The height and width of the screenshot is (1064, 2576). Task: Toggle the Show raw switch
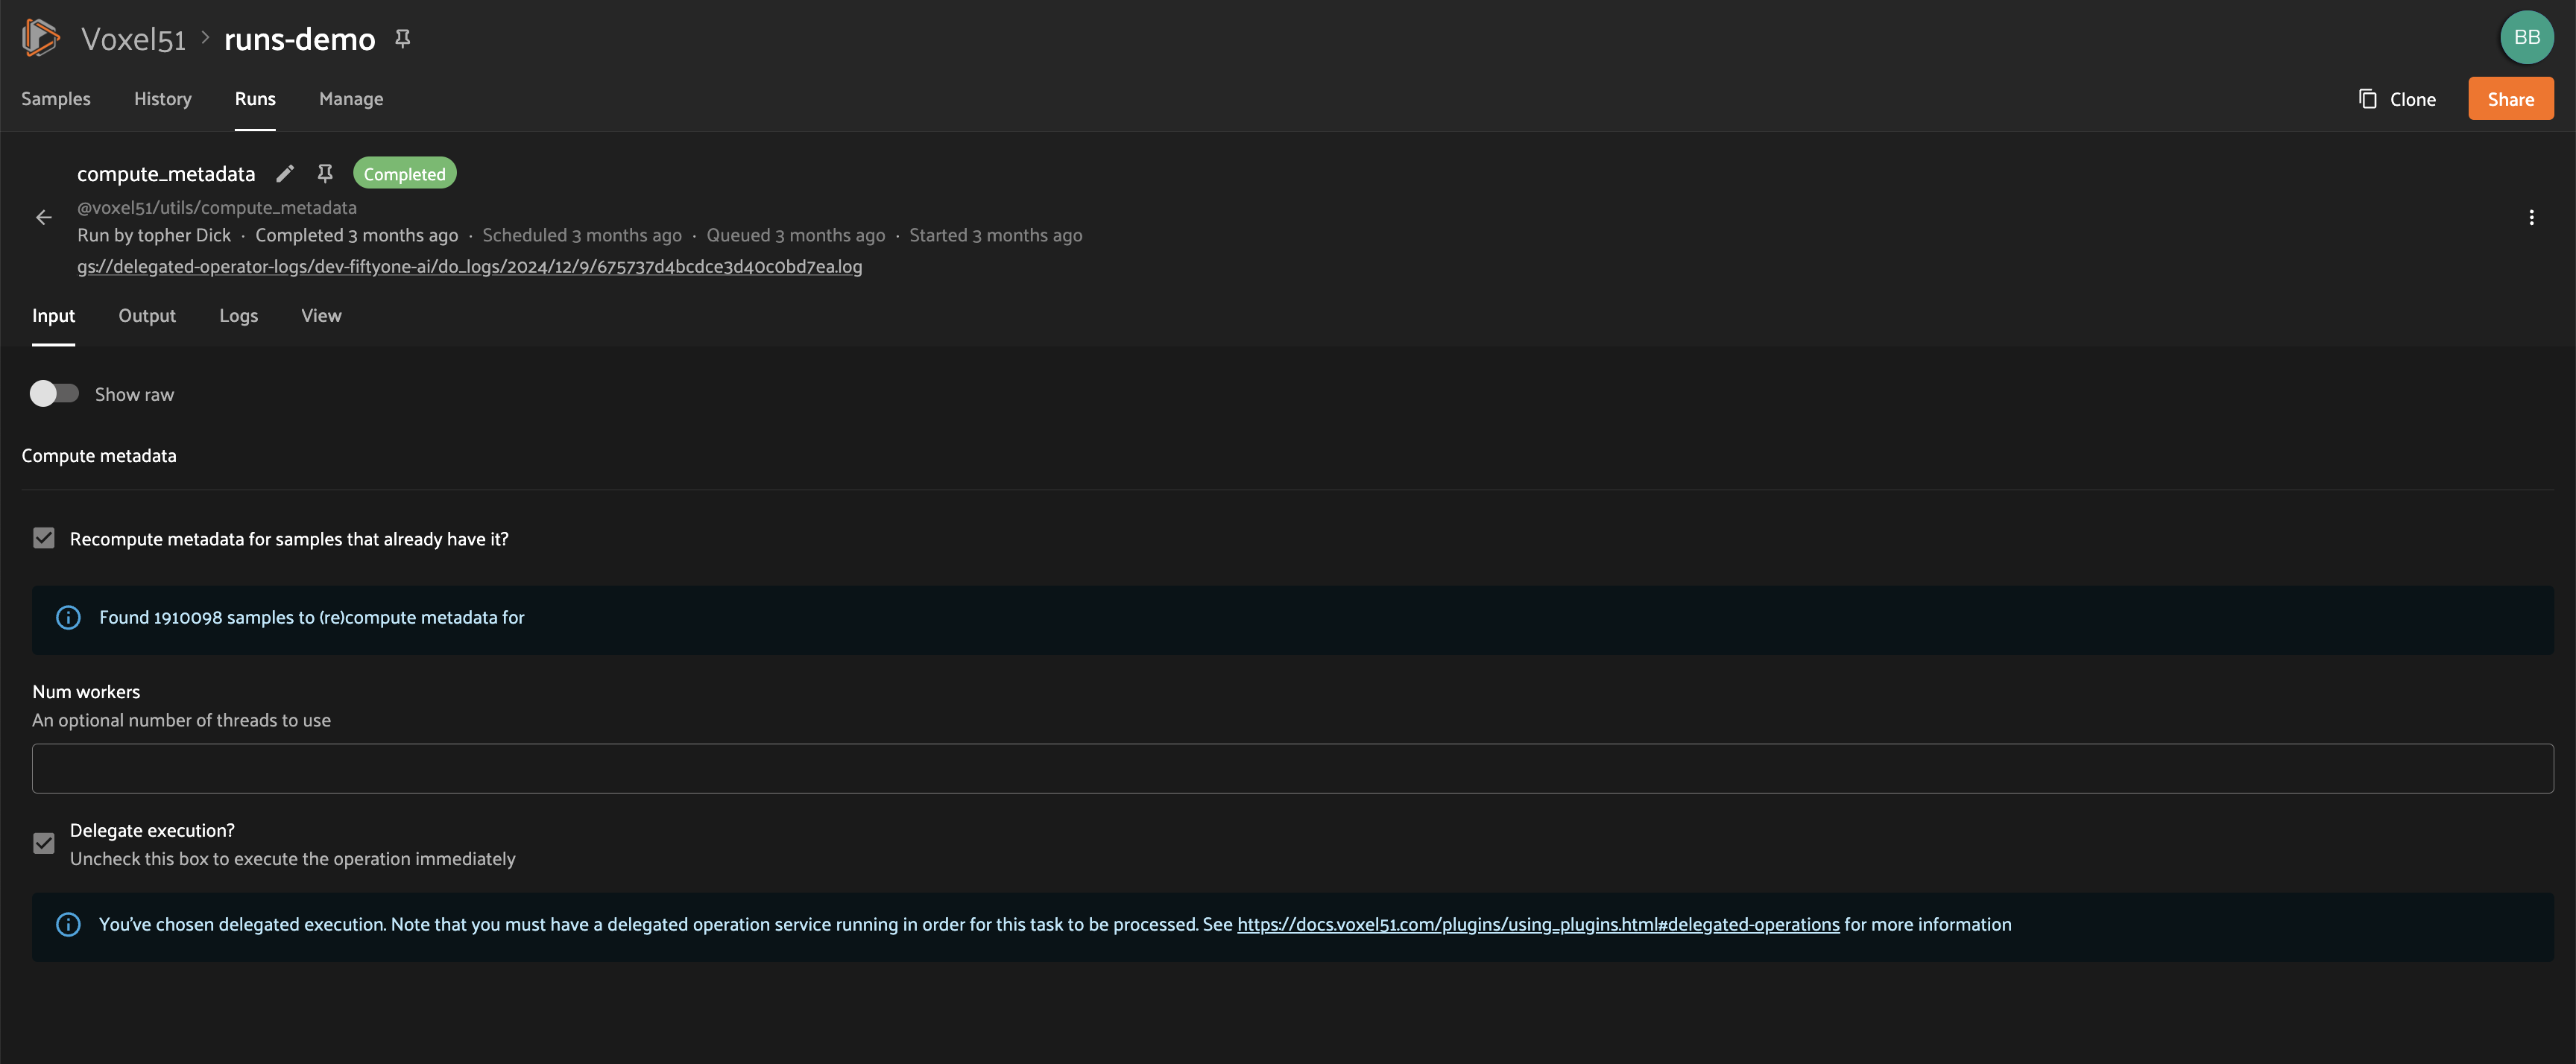click(x=54, y=394)
